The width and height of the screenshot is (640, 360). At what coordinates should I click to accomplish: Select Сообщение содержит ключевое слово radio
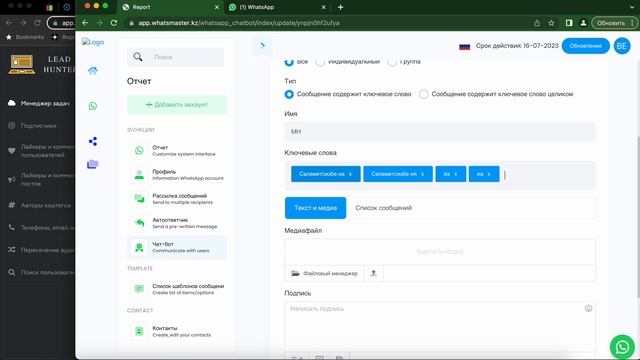tap(289, 94)
